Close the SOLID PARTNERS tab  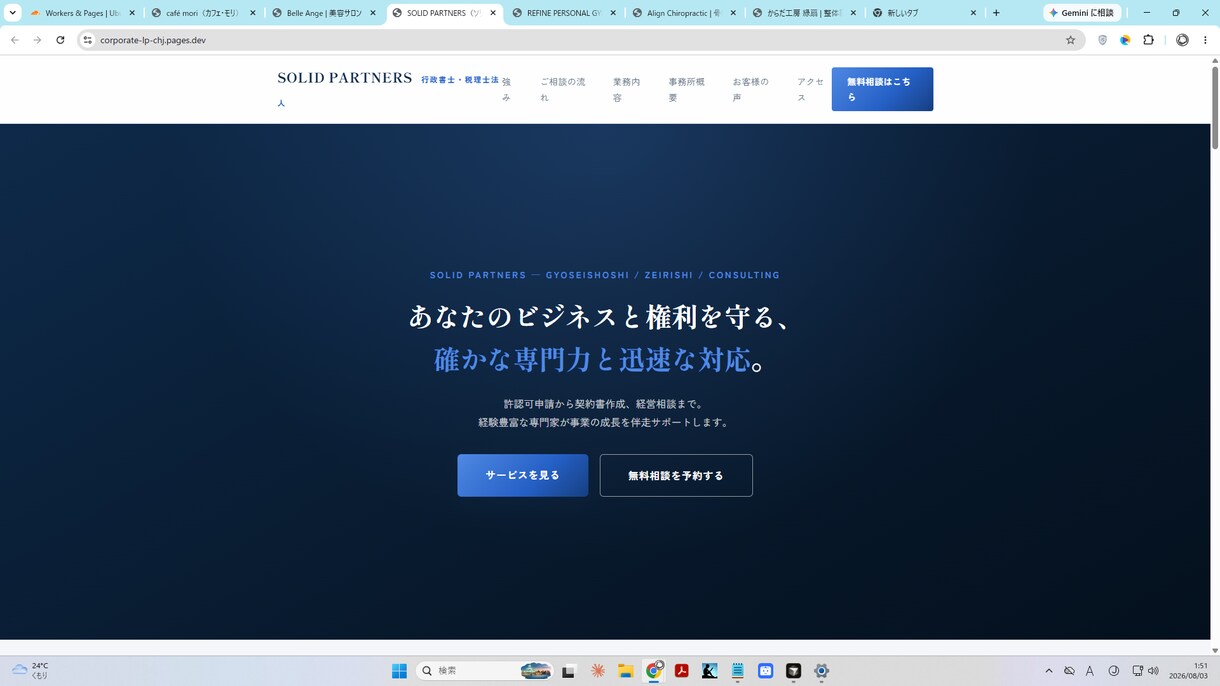(492, 13)
